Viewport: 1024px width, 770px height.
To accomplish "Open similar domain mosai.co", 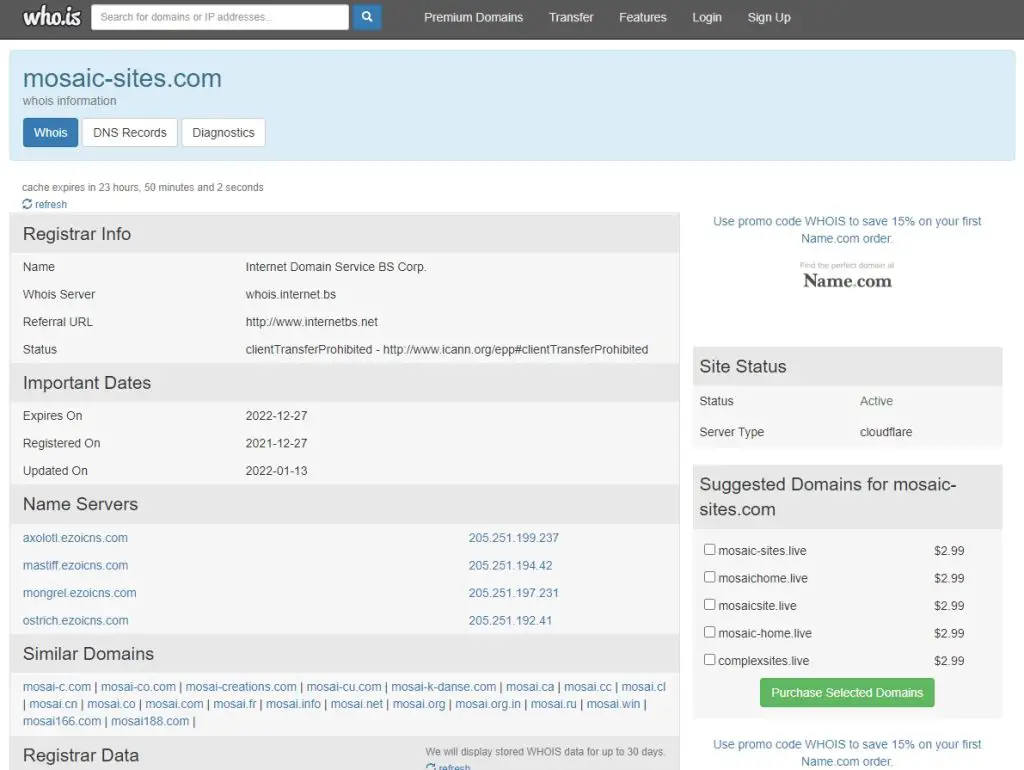I will pos(111,703).
